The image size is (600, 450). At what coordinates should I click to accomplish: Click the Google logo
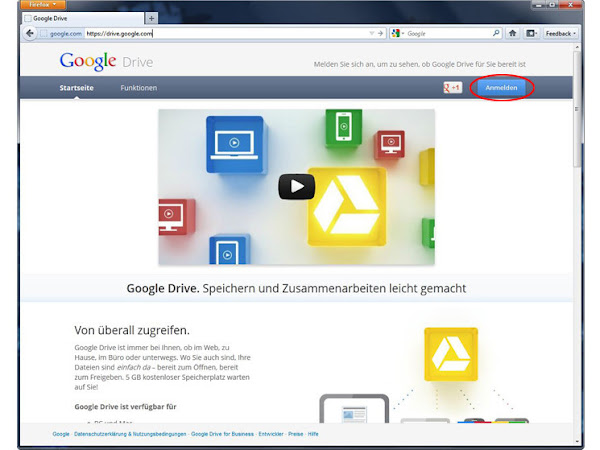click(88, 61)
